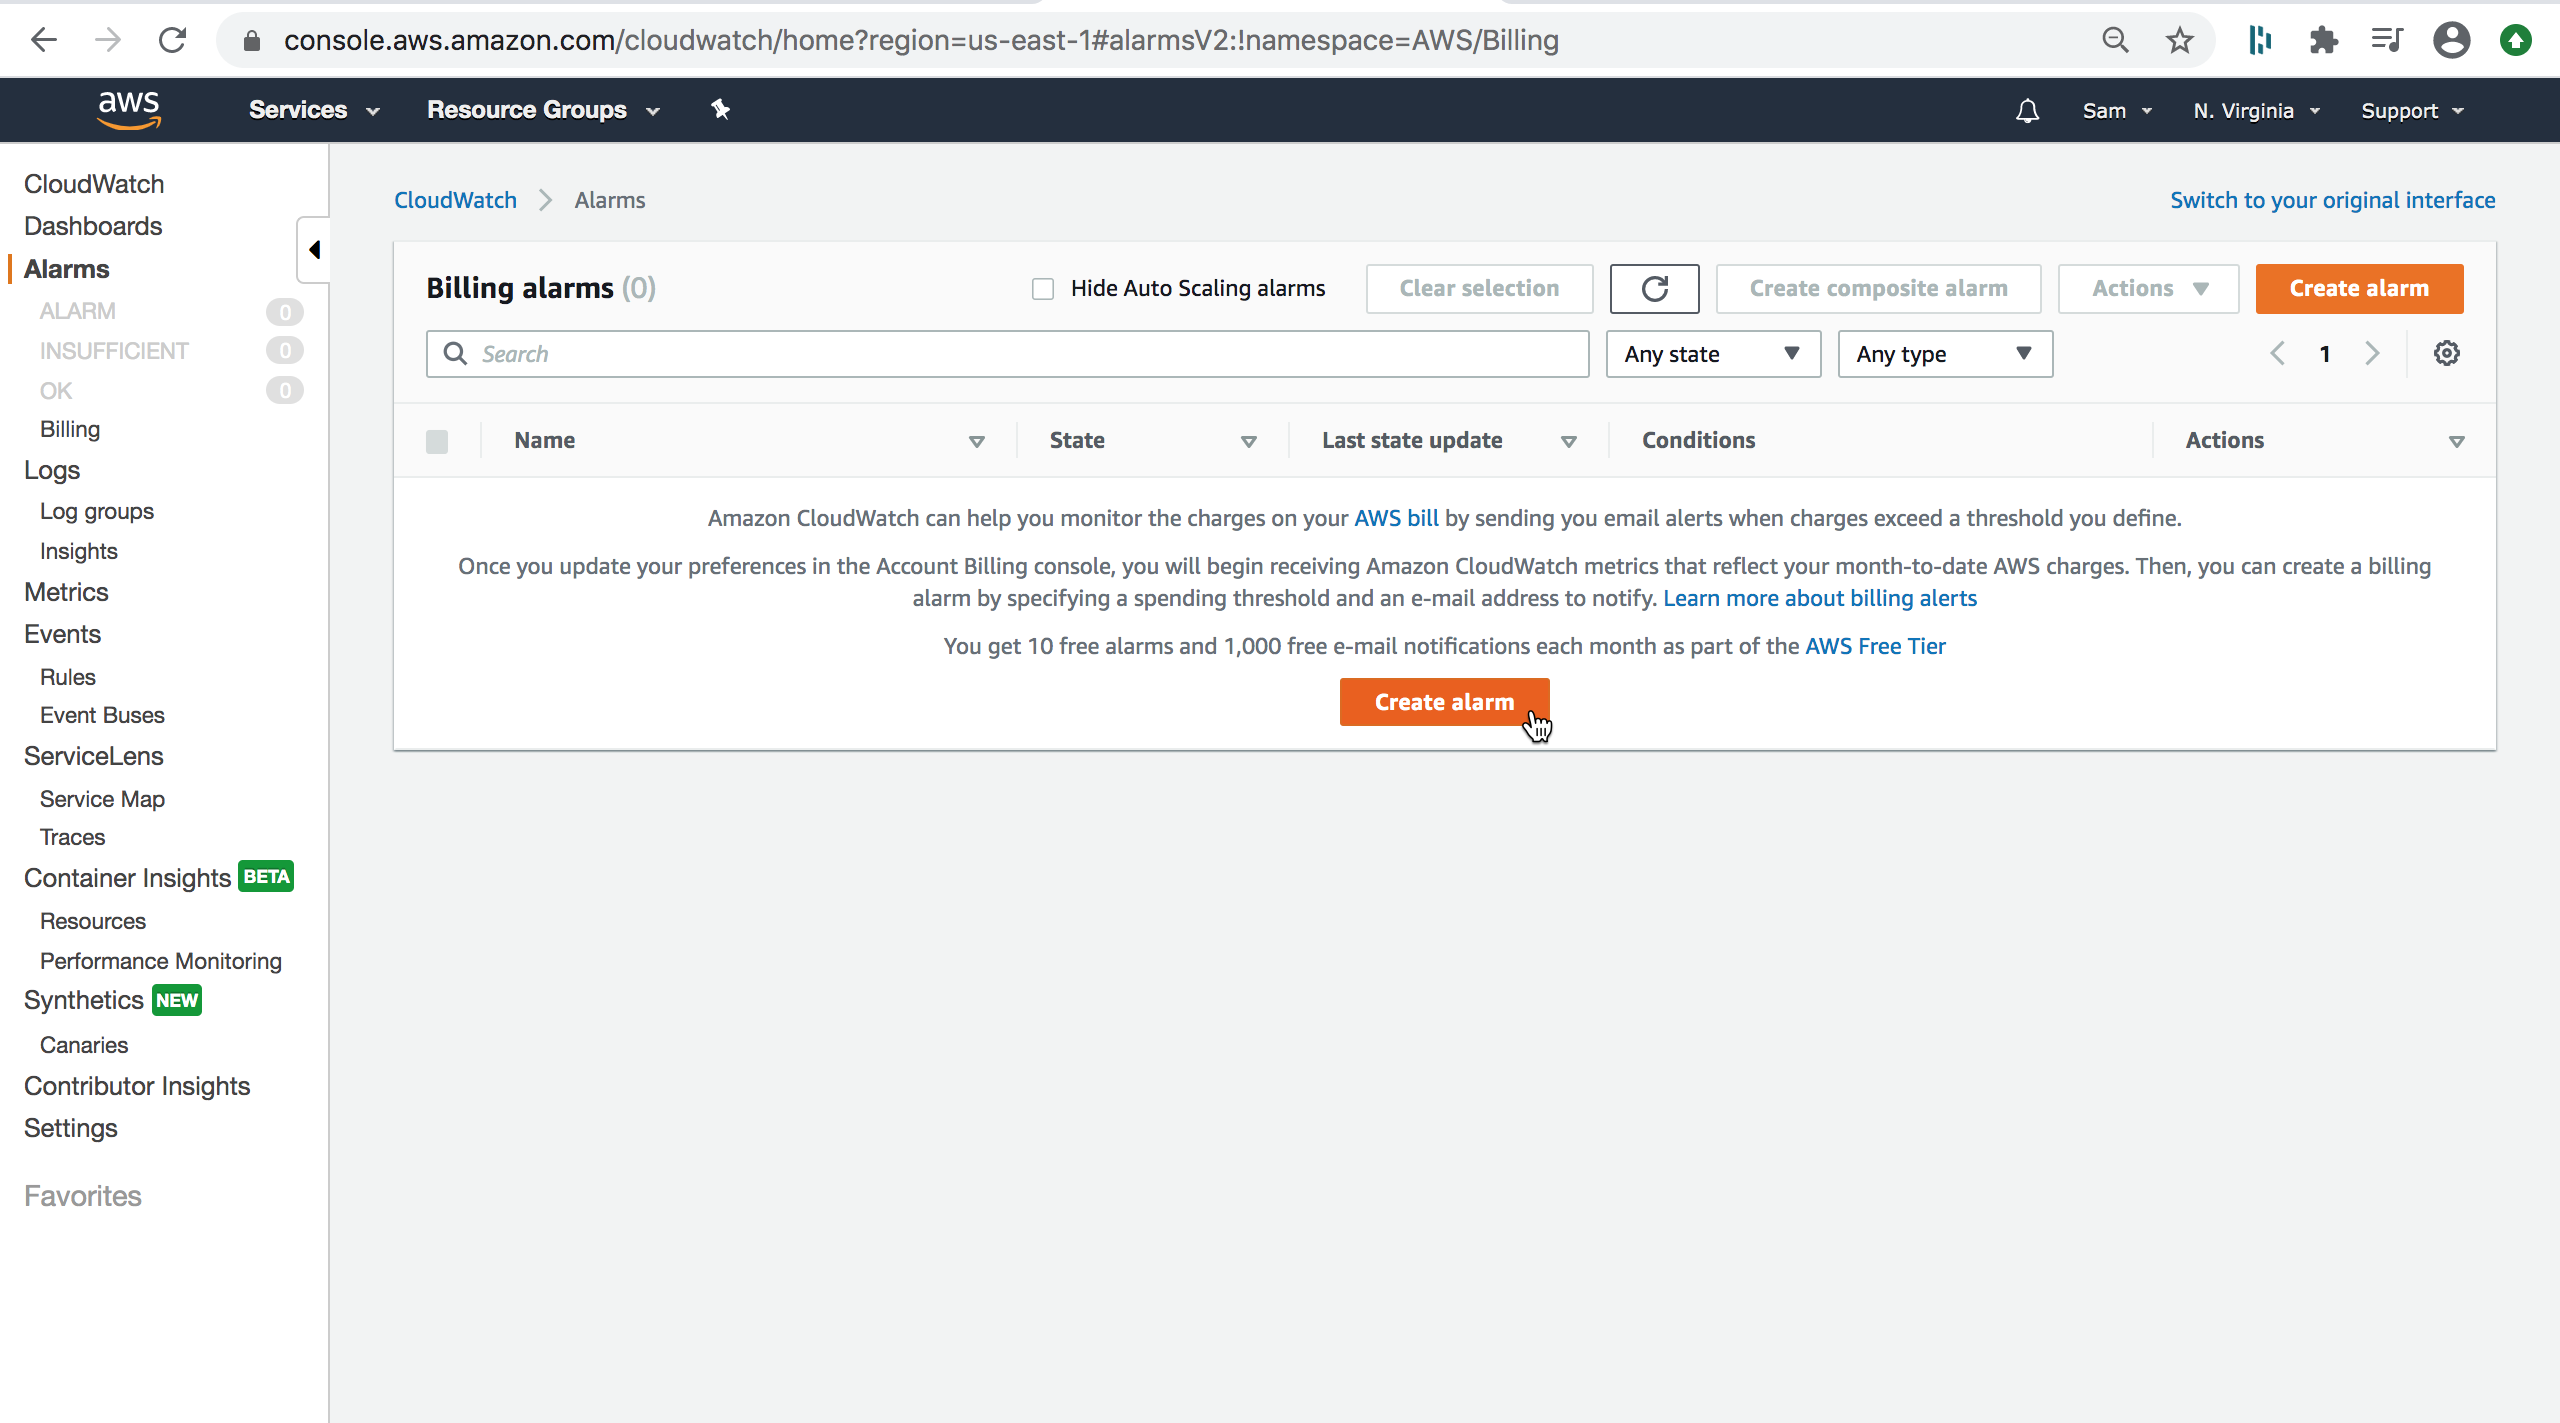The image size is (2560, 1423).
Task: Click the search magnifier in alarm search
Action: 455,353
